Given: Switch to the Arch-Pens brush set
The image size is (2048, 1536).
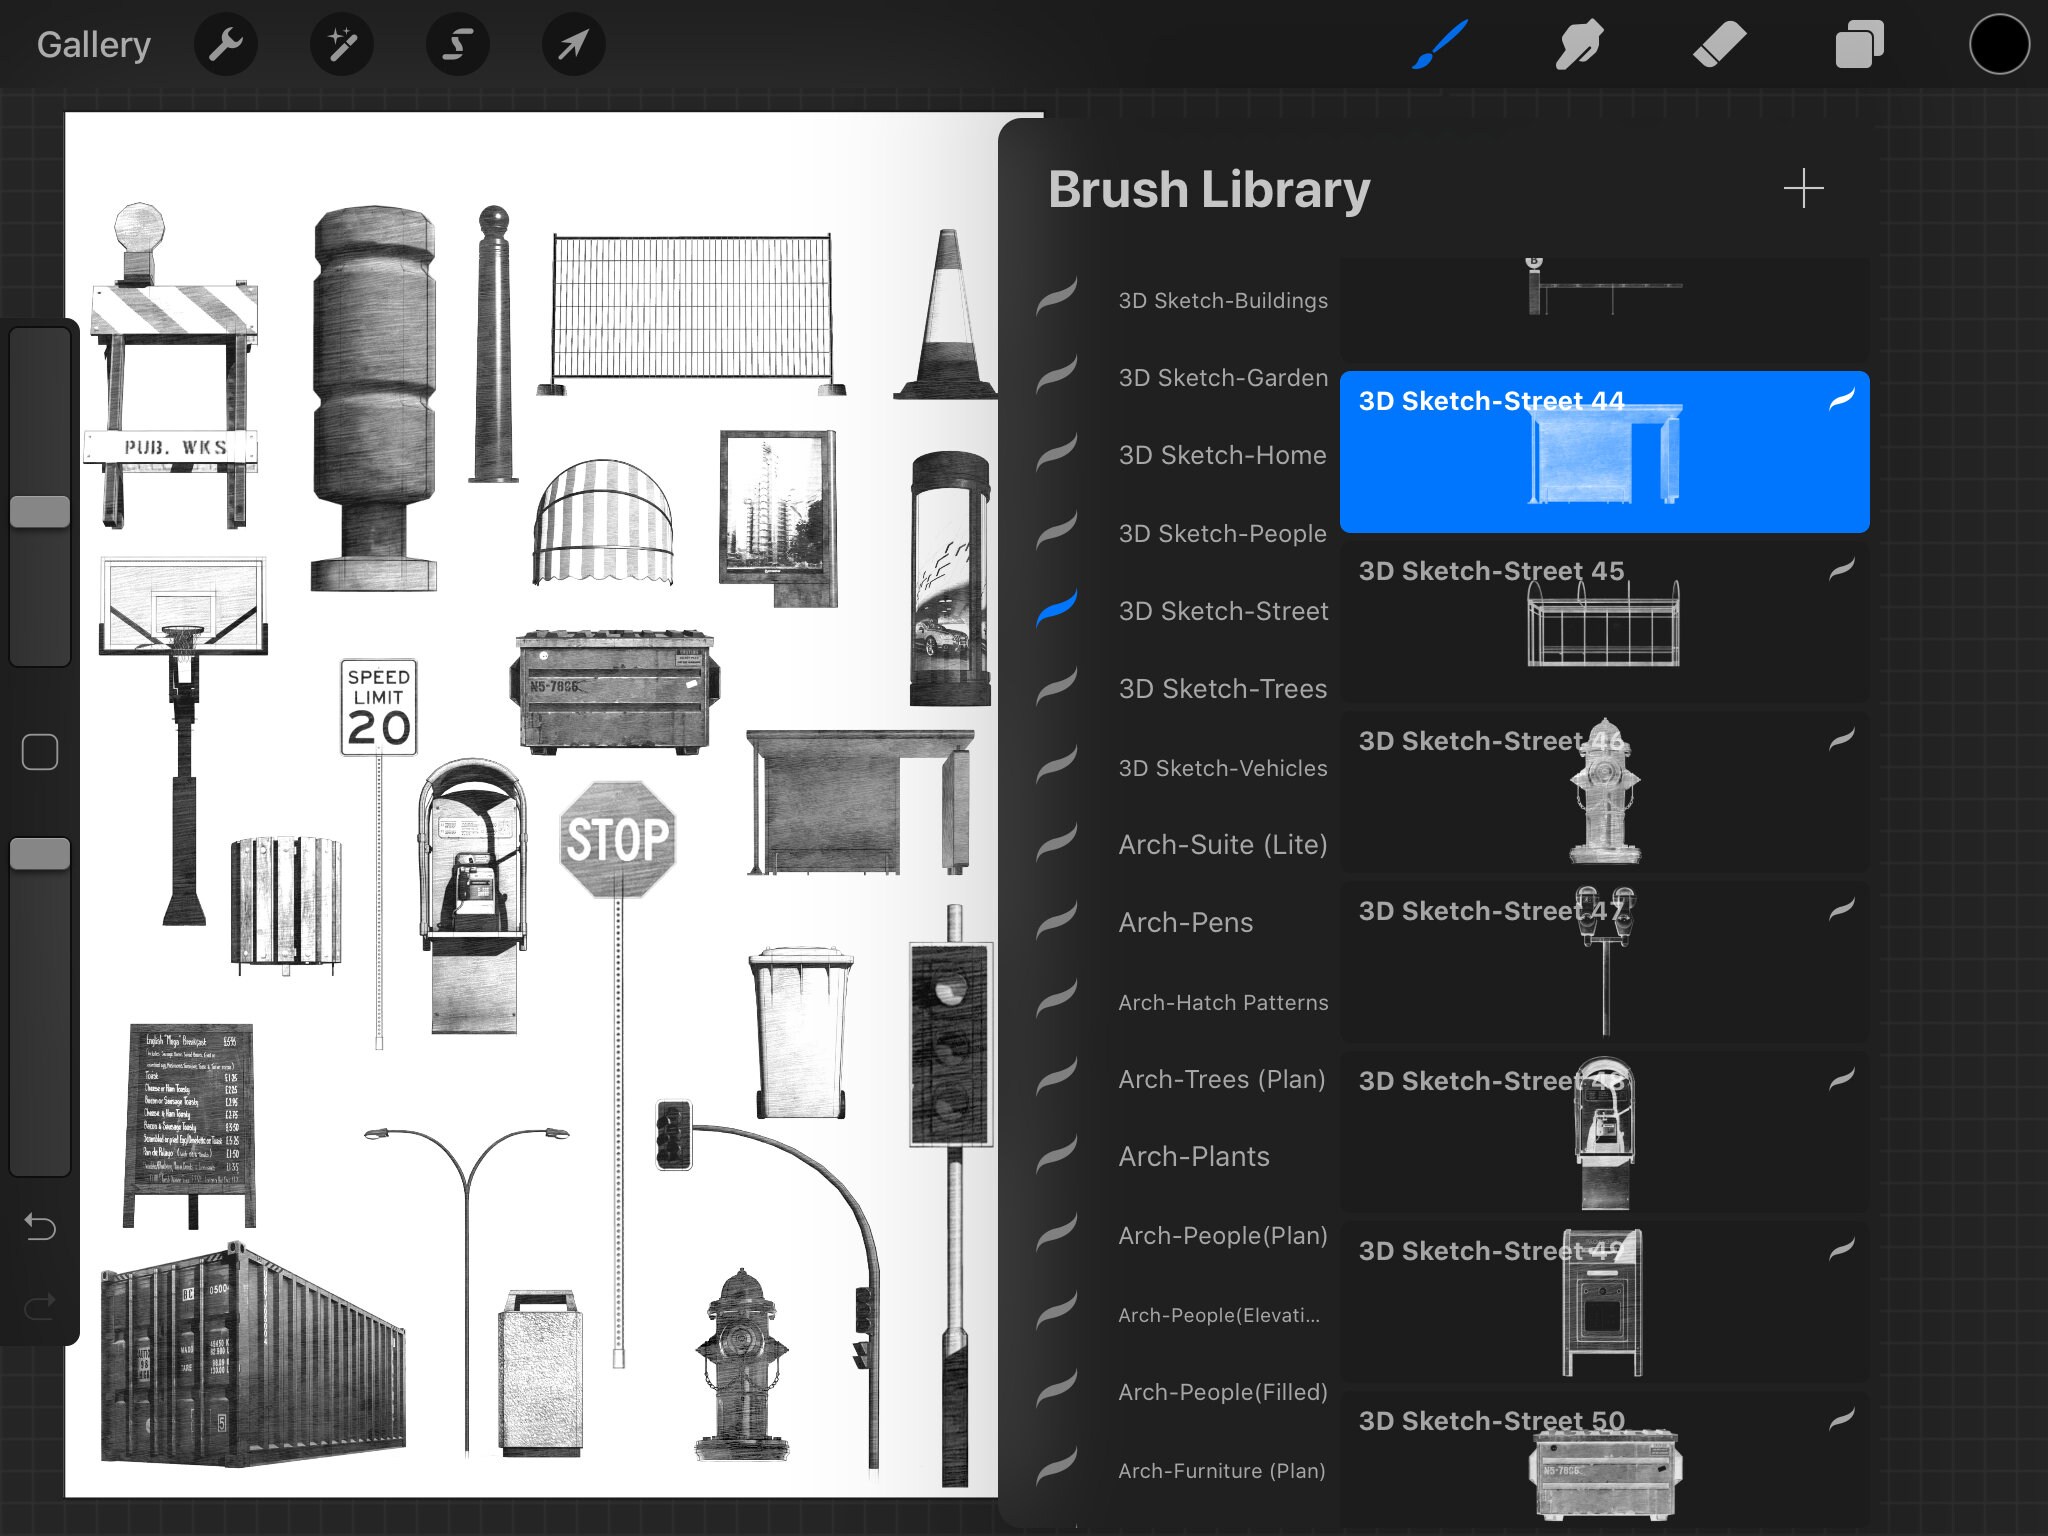Looking at the screenshot, I should [1184, 922].
